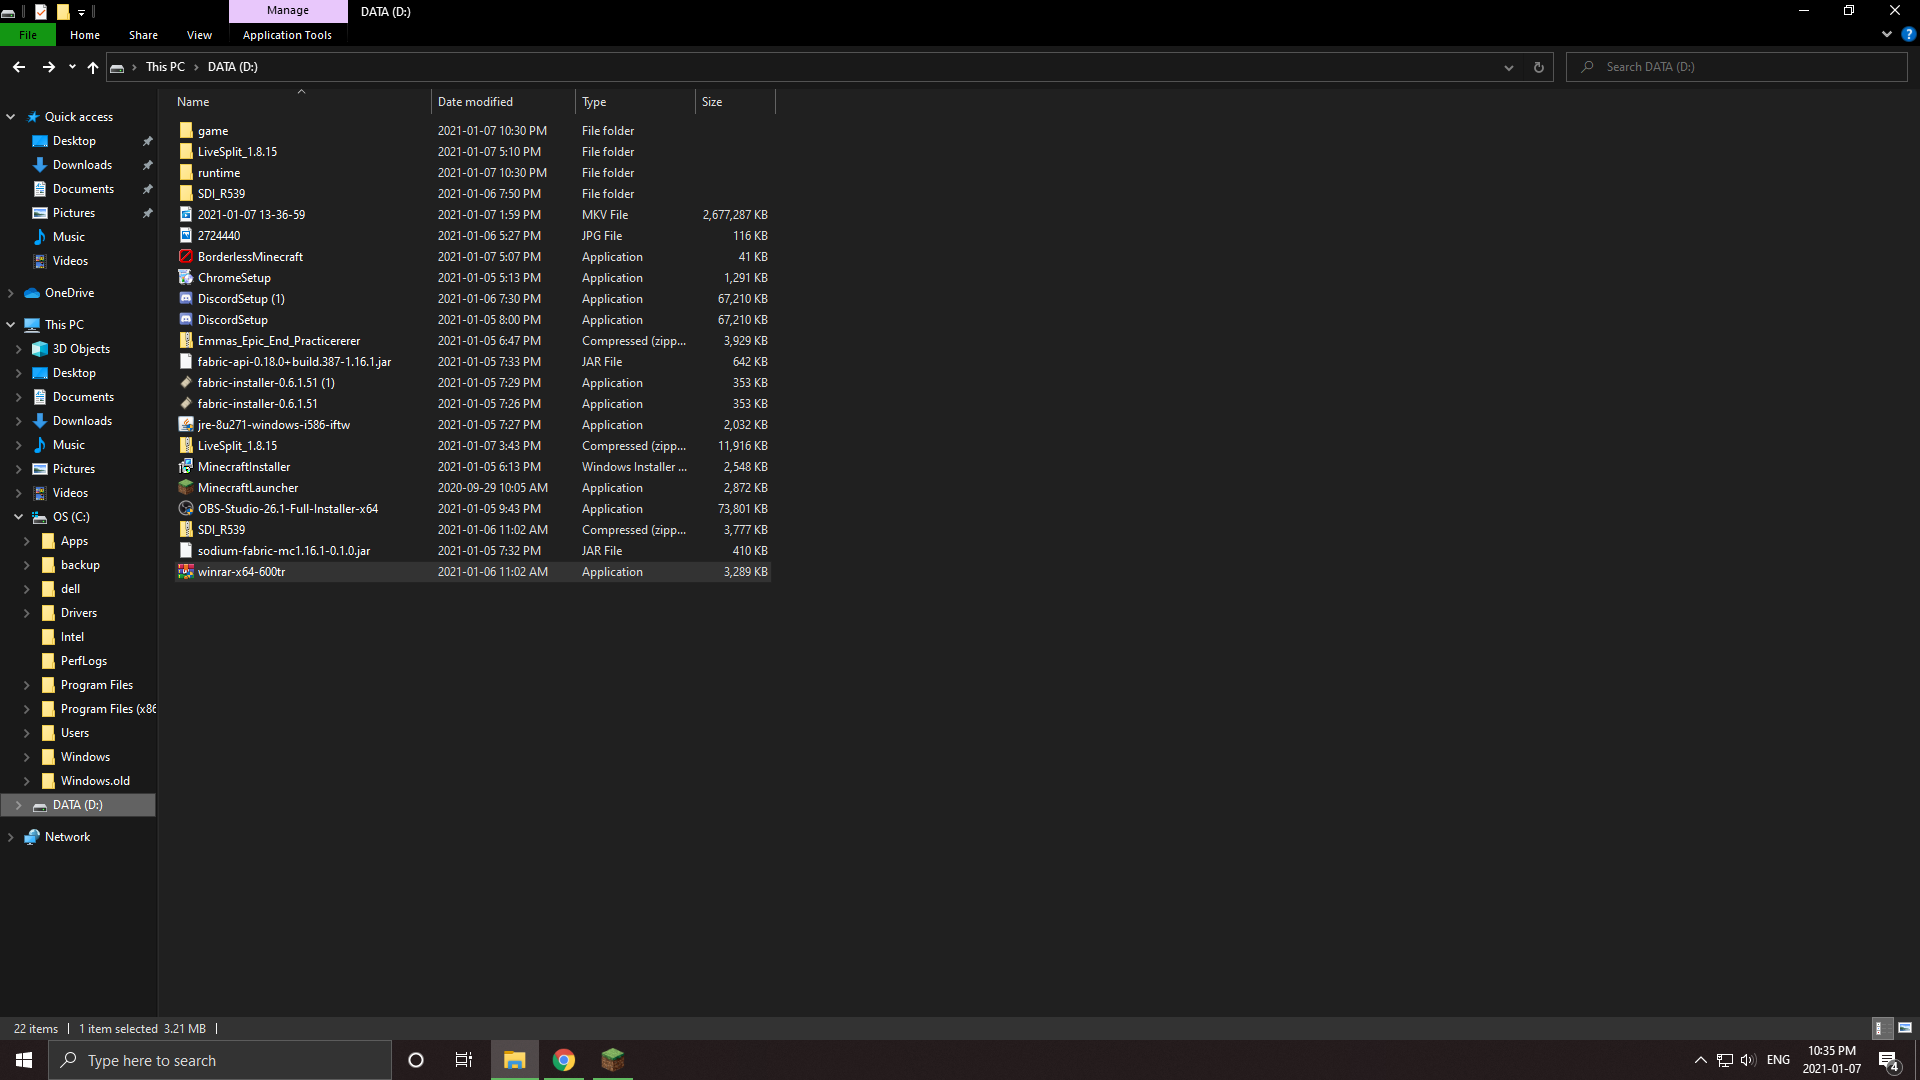Refresh the current folder view
Screen dimensions: 1920x1080
click(x=1537, y=67)
